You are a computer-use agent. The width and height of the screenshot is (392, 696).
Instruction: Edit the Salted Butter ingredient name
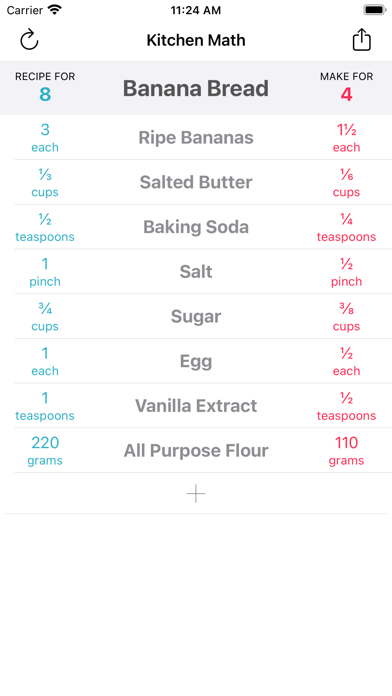(x=196, y=182)
